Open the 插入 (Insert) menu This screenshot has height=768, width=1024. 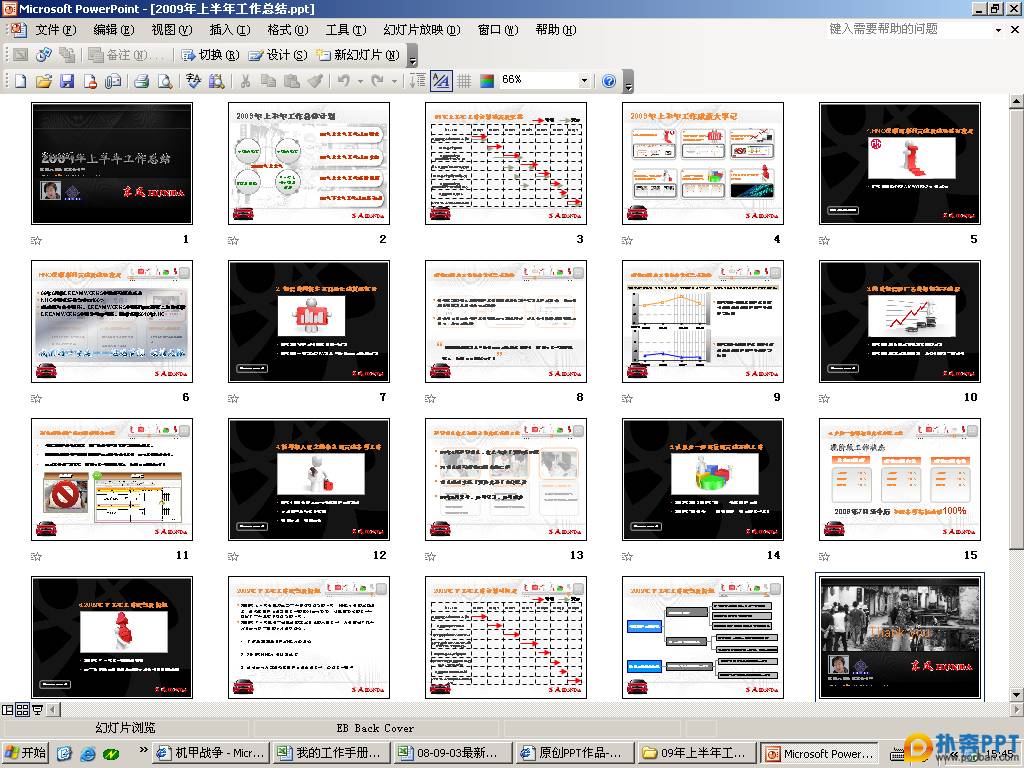(x=230, y=30)
